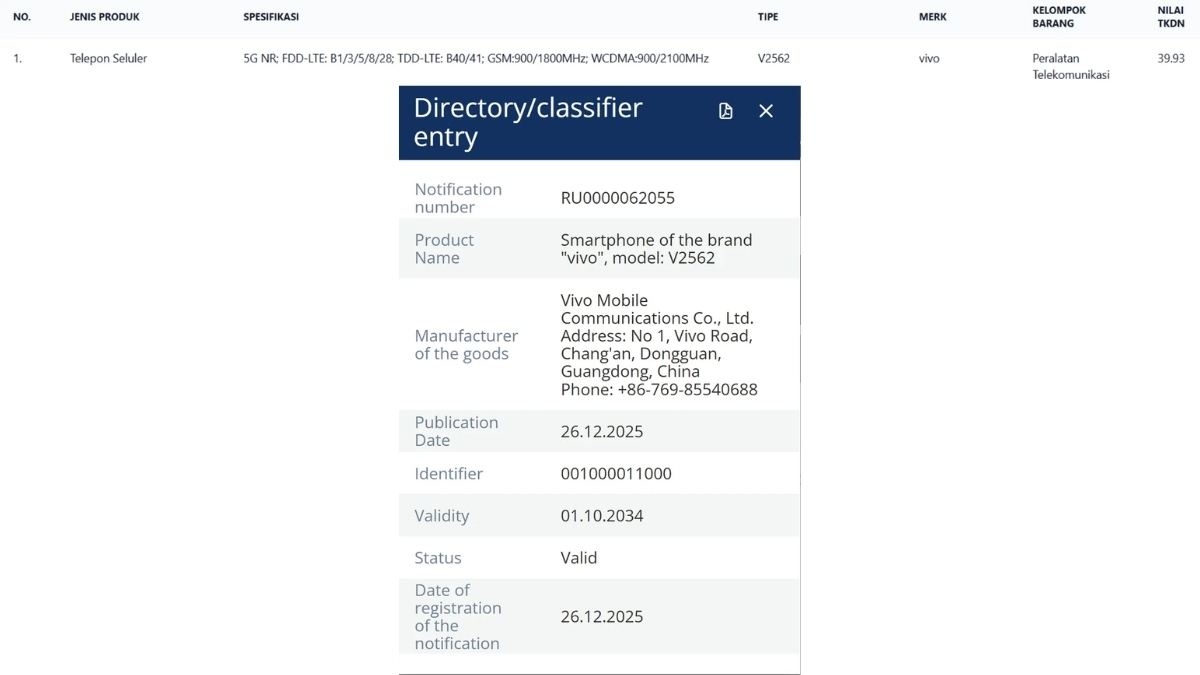The width and height of the screenshot is (1200, 675).
Task: Select the 5G NR specification cell
Action: pos(476,59)
